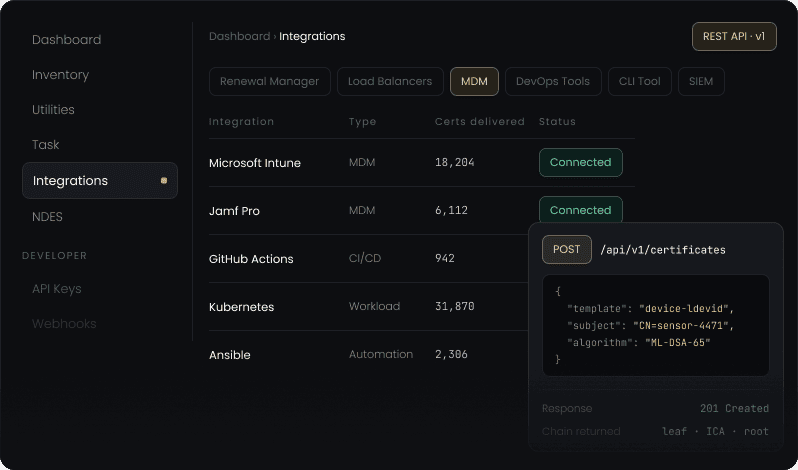Click the Status column header

tap(557, 122)
